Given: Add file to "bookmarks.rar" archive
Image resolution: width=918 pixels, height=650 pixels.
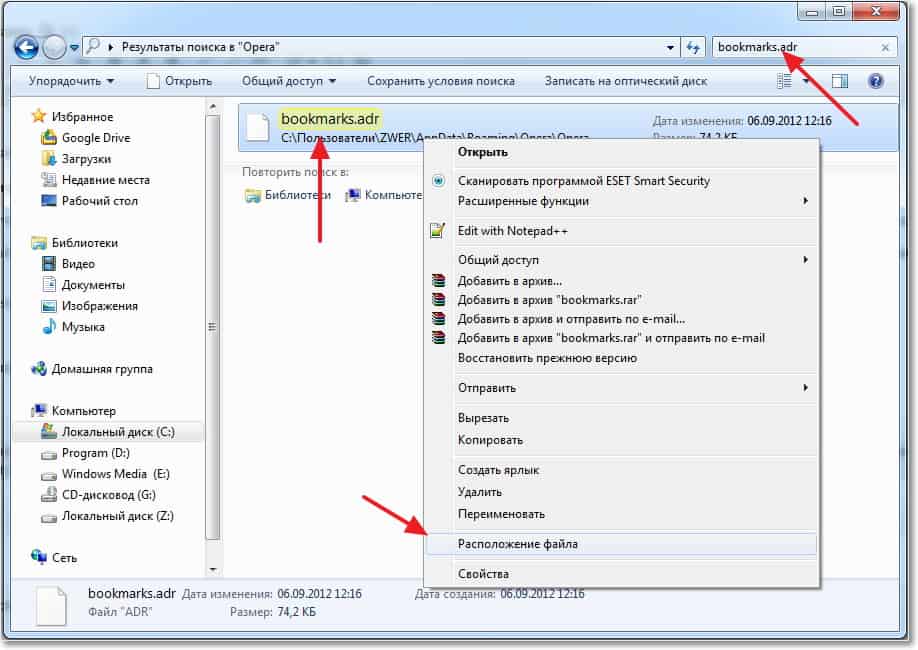Looking at the screenshot, I should tap(549, 300).
